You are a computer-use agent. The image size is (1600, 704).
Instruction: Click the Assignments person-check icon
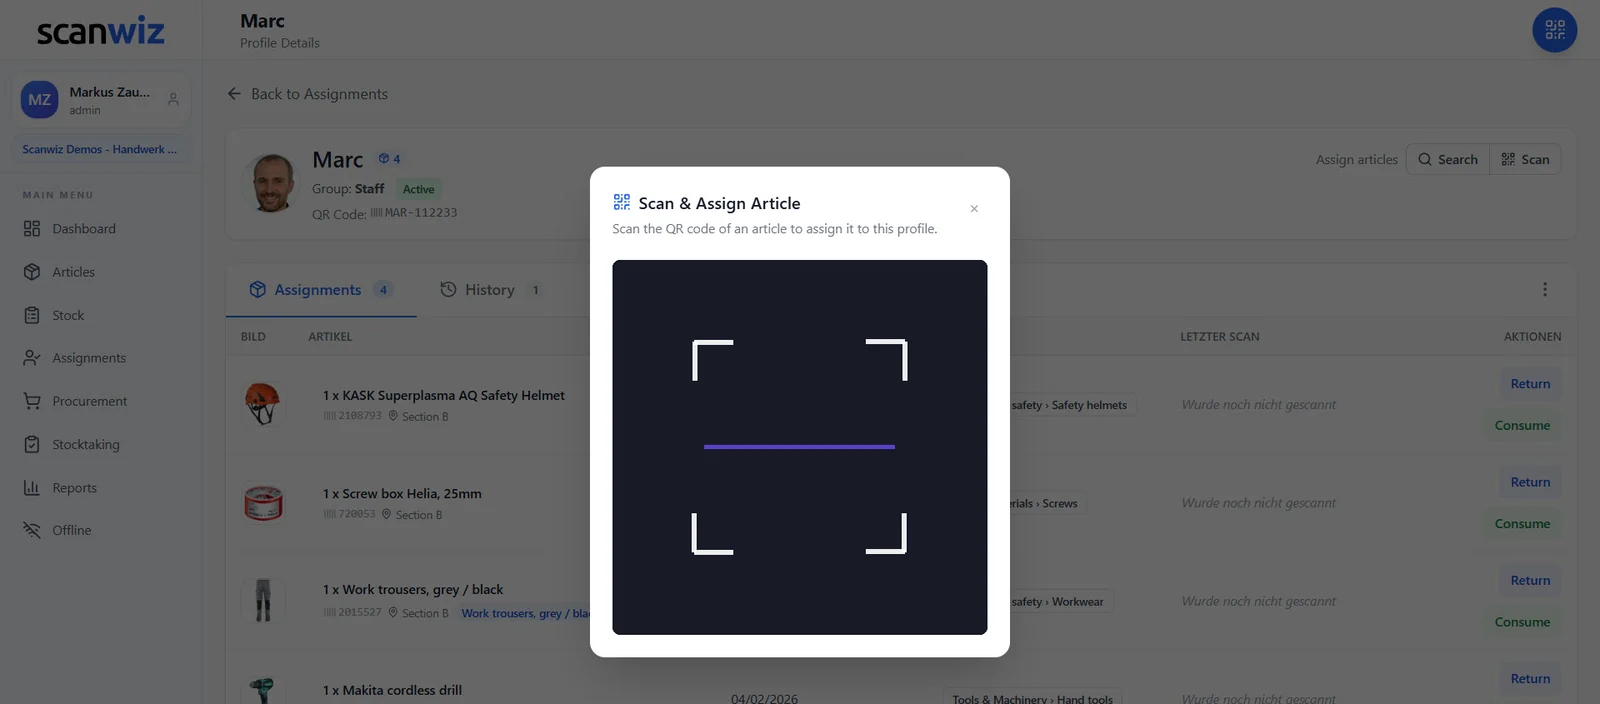(x=32, y=358)
